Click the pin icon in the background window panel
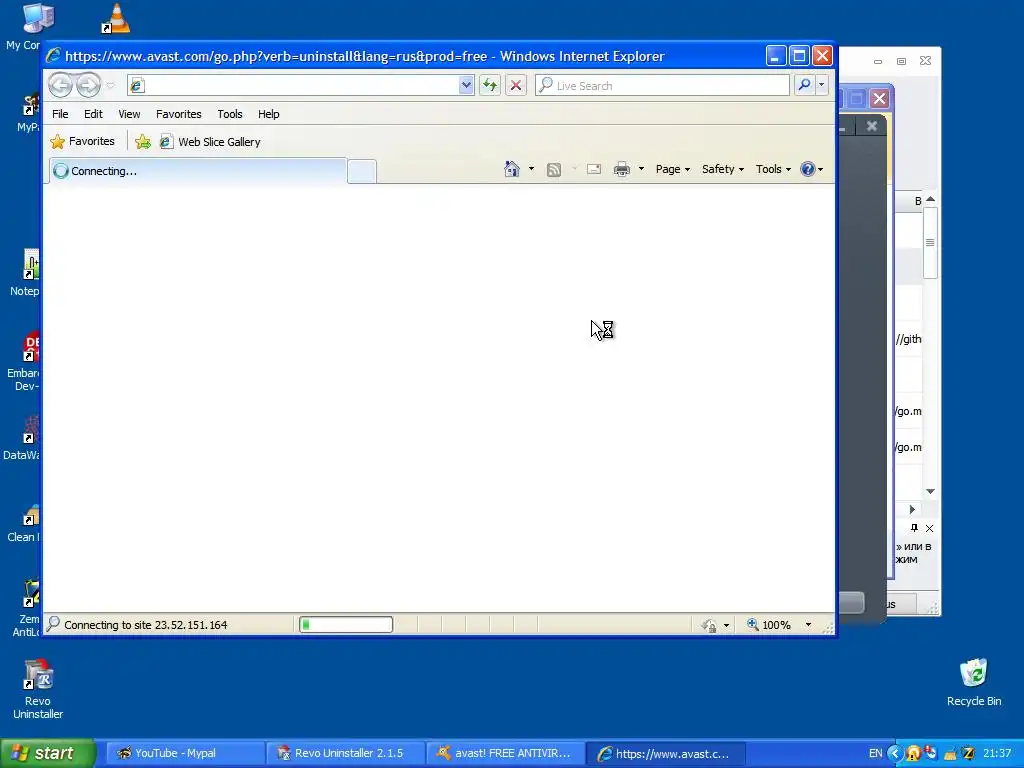Viewport: 1024px width, 768px height. (914, 528)
